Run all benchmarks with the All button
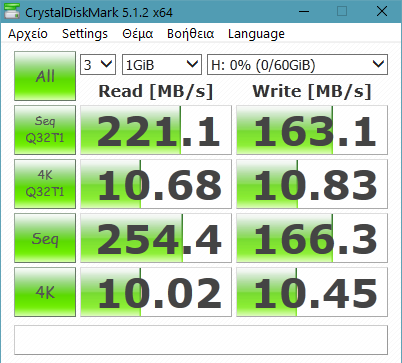The height and width of the screenshot is (363, 402). tap(45, 76)
